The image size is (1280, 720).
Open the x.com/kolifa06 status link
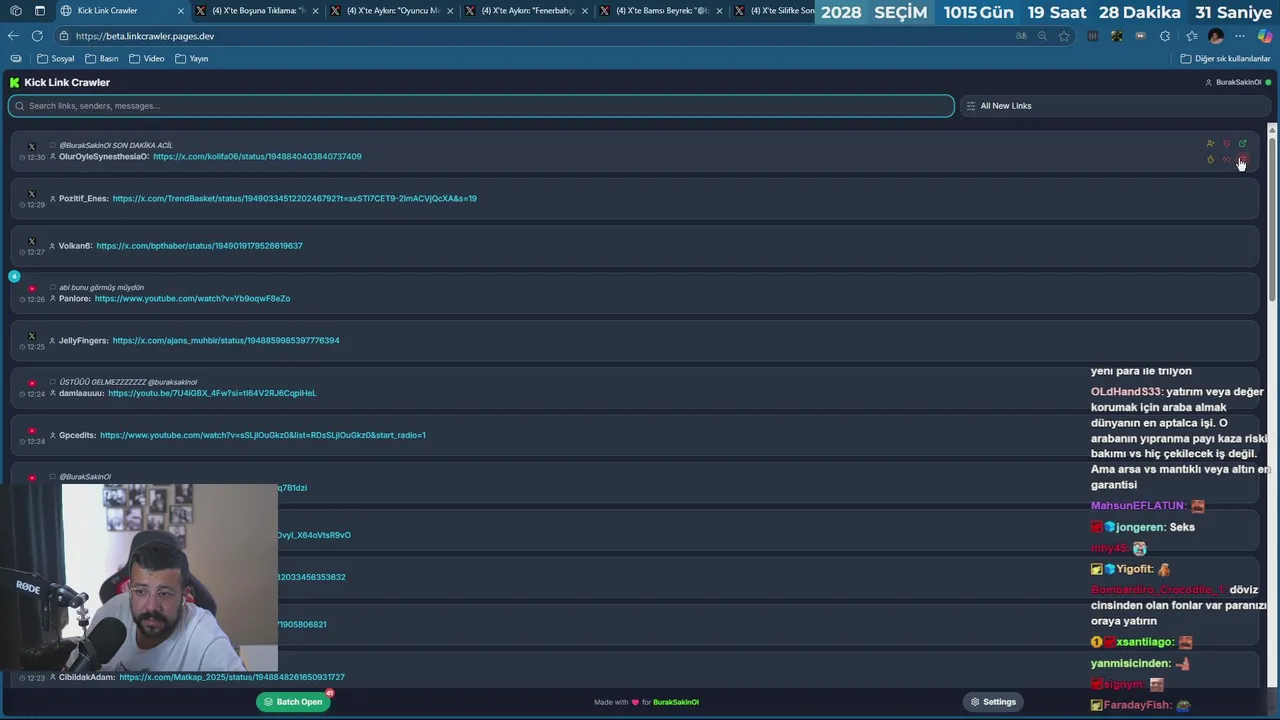[x=257, y=157]
